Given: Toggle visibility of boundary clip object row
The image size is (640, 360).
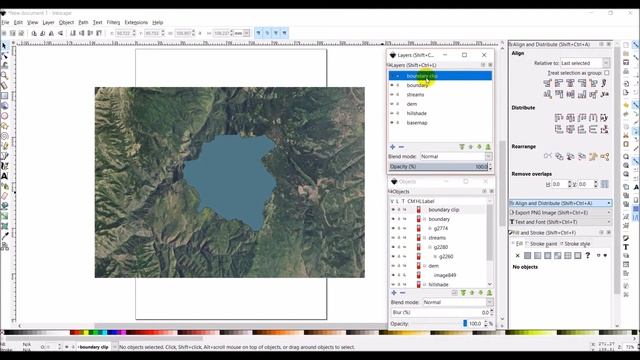Looking at the screenshot, I should coord(393,210).
